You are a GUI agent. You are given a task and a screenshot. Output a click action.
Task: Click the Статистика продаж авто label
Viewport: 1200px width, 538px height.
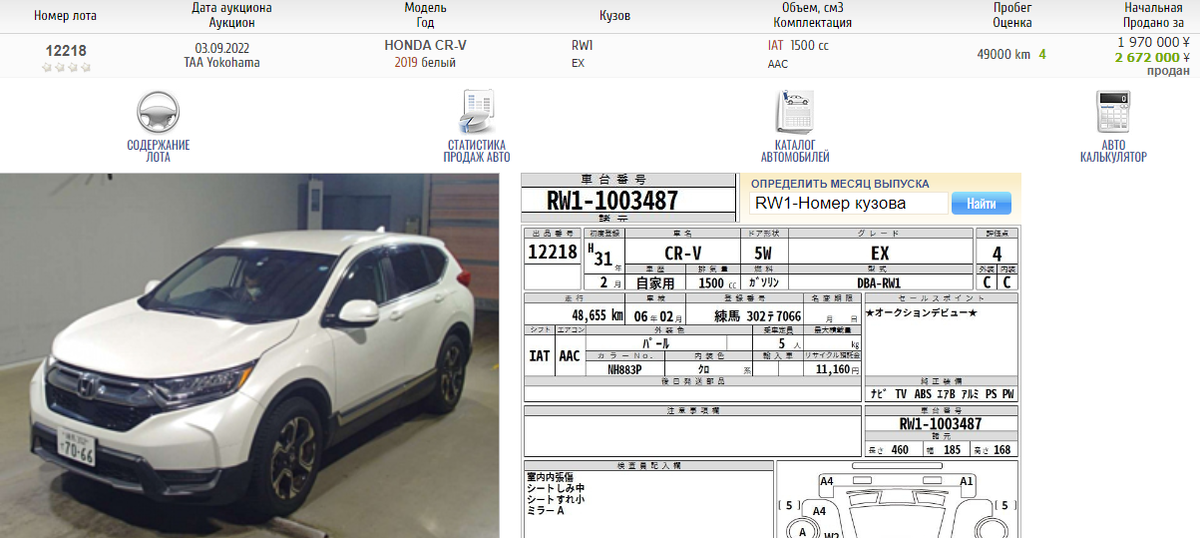477,151
